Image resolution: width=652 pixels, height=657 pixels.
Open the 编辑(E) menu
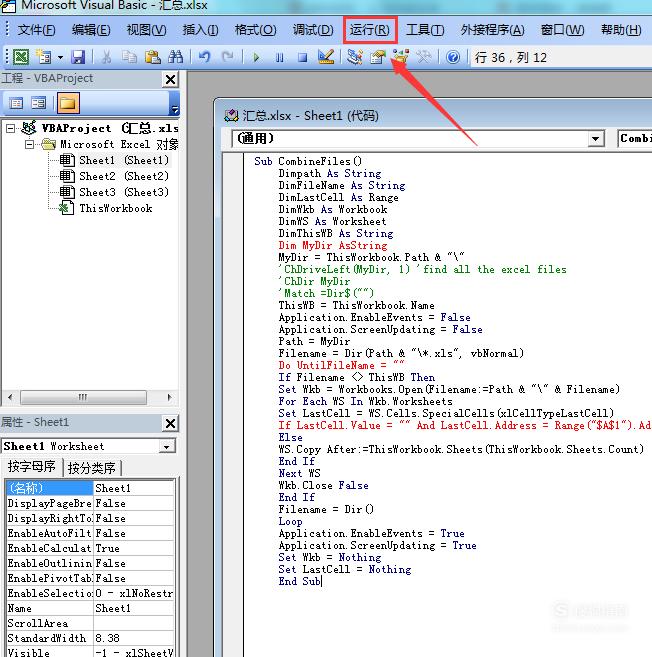click(91, 30)
